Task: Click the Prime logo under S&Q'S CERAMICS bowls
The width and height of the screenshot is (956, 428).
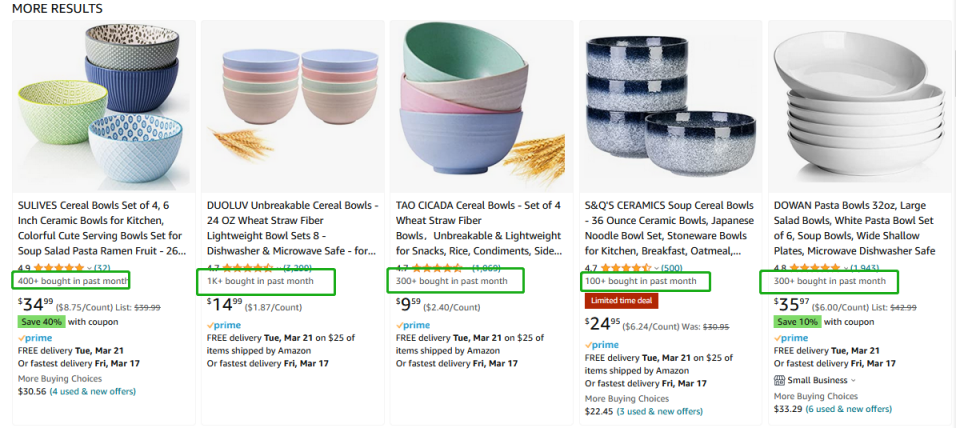Action: click(602, 344)
